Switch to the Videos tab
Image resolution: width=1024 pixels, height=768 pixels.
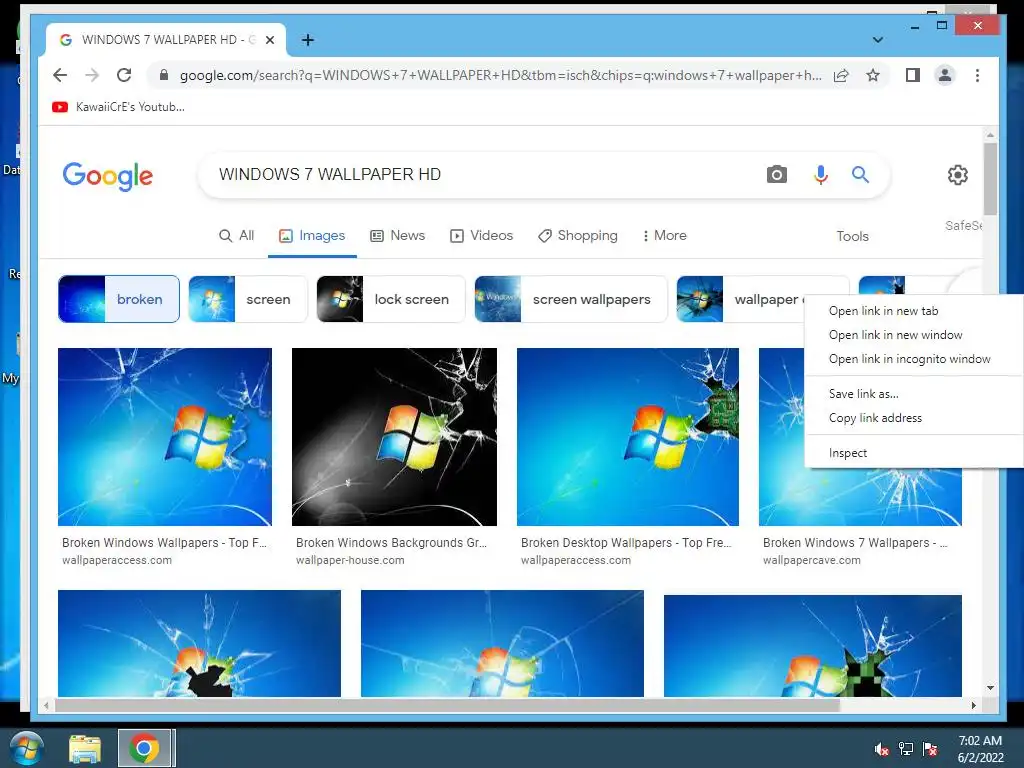click(x=481, y=236)
